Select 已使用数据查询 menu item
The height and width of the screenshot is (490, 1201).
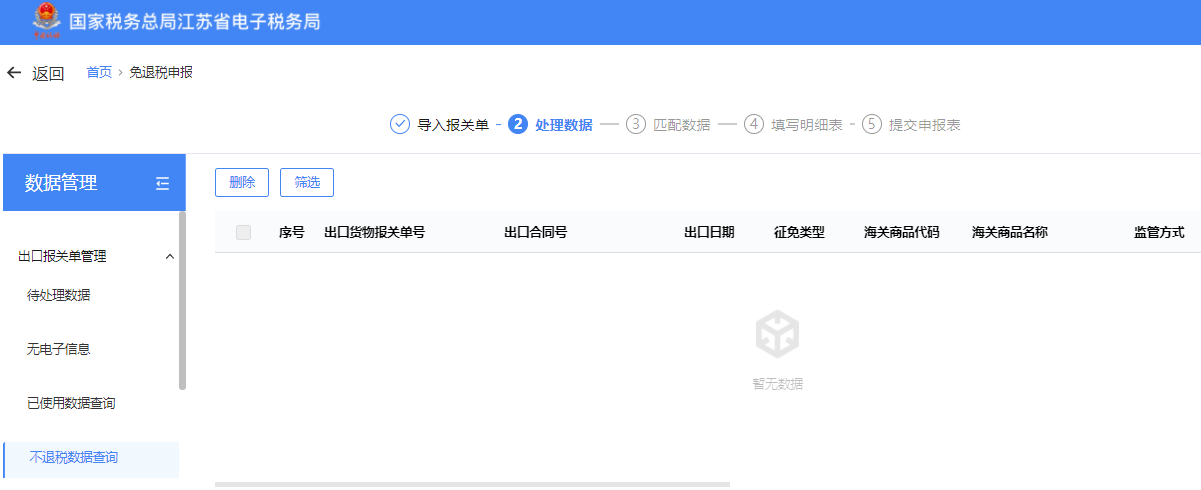71,403
